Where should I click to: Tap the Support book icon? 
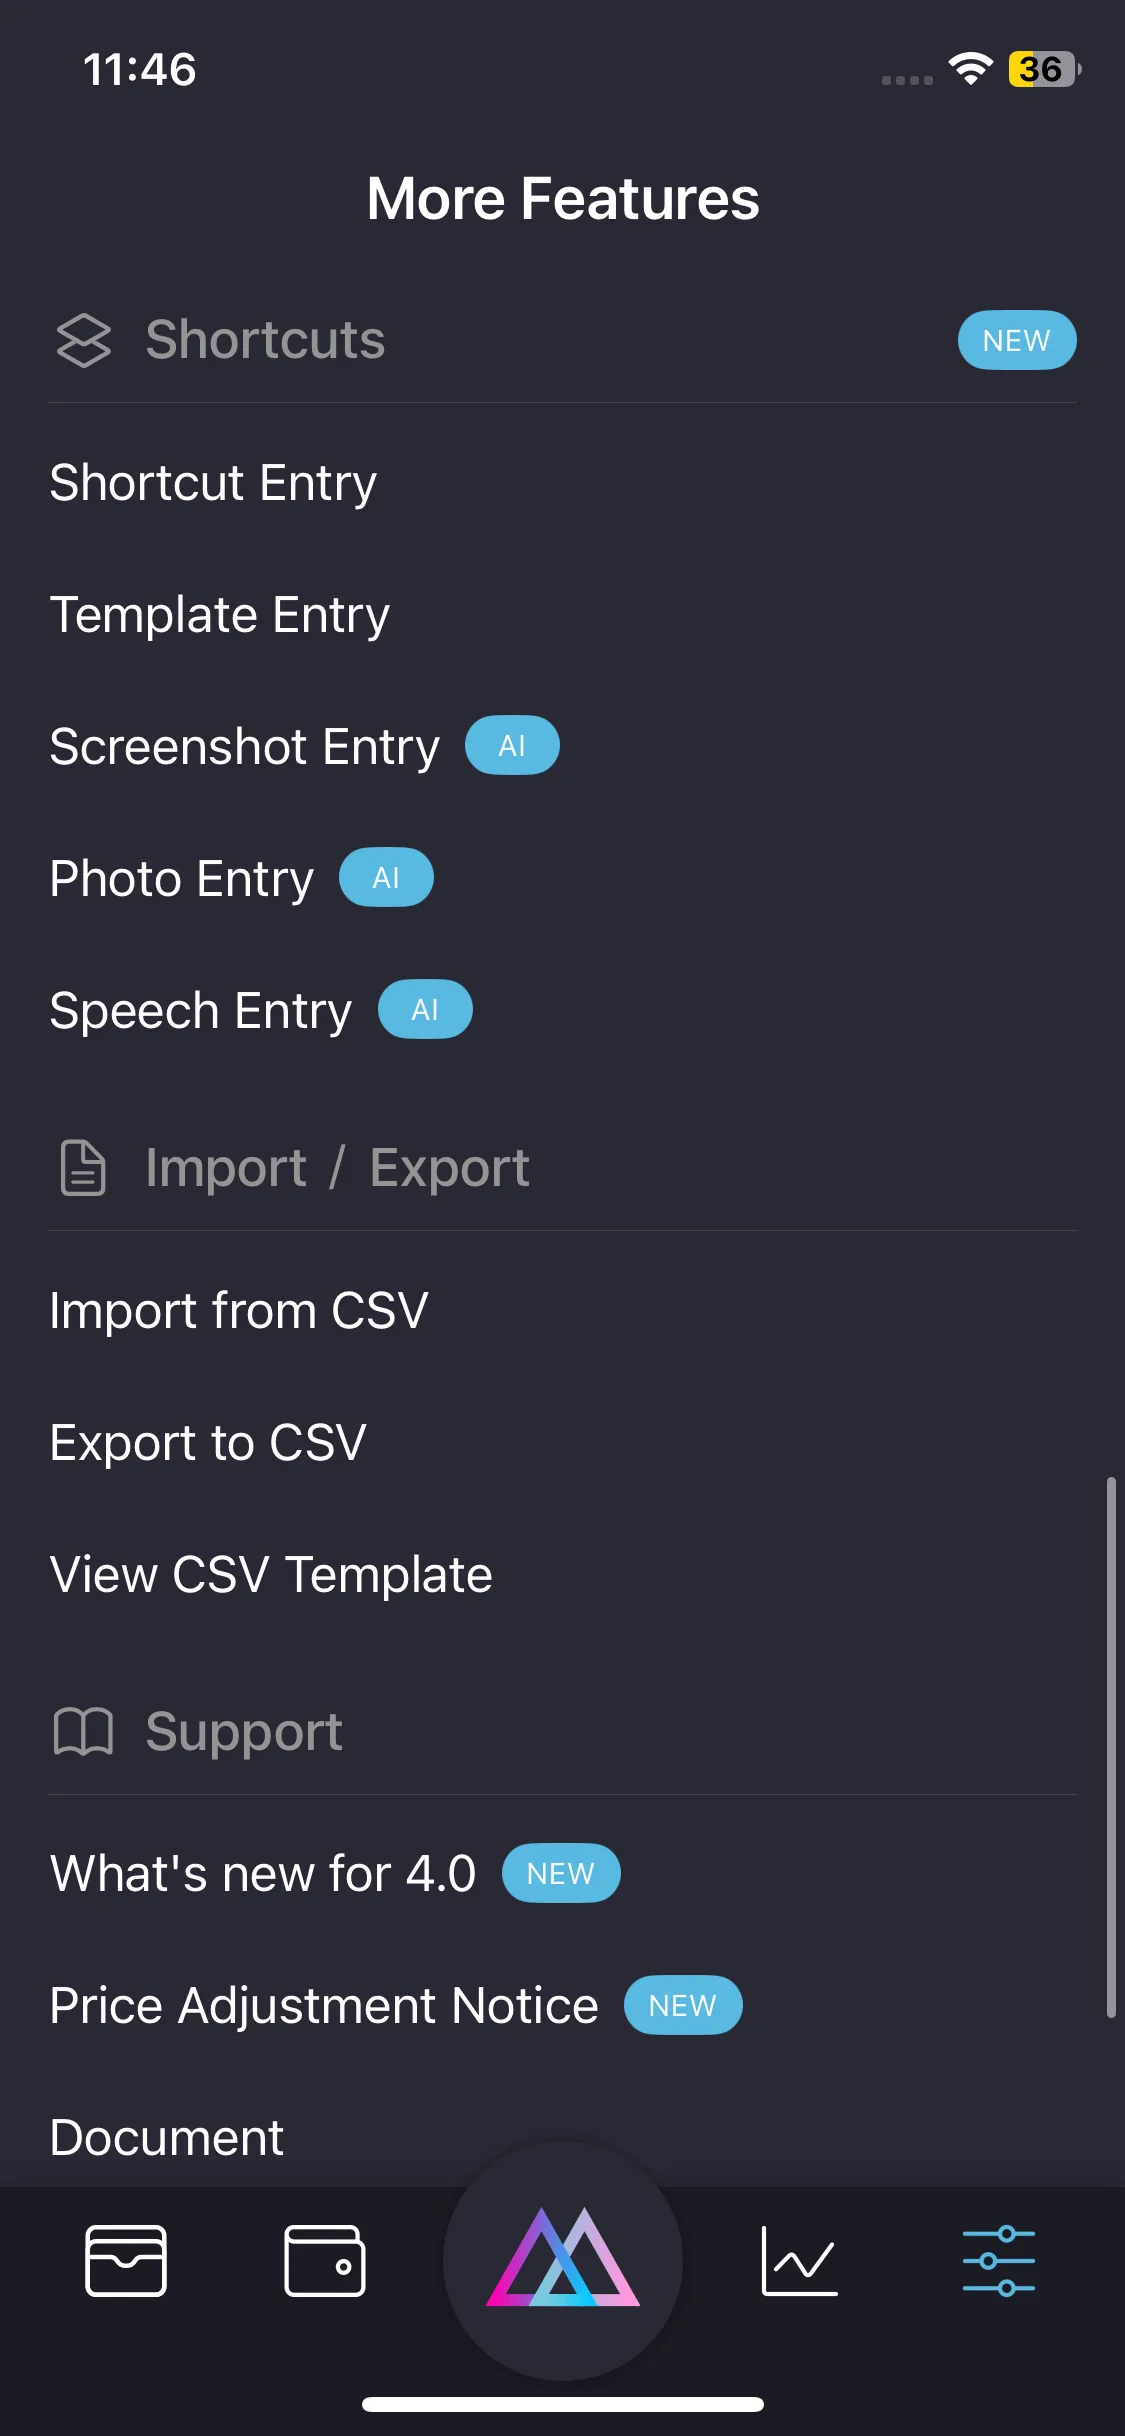click(84, 1732)
